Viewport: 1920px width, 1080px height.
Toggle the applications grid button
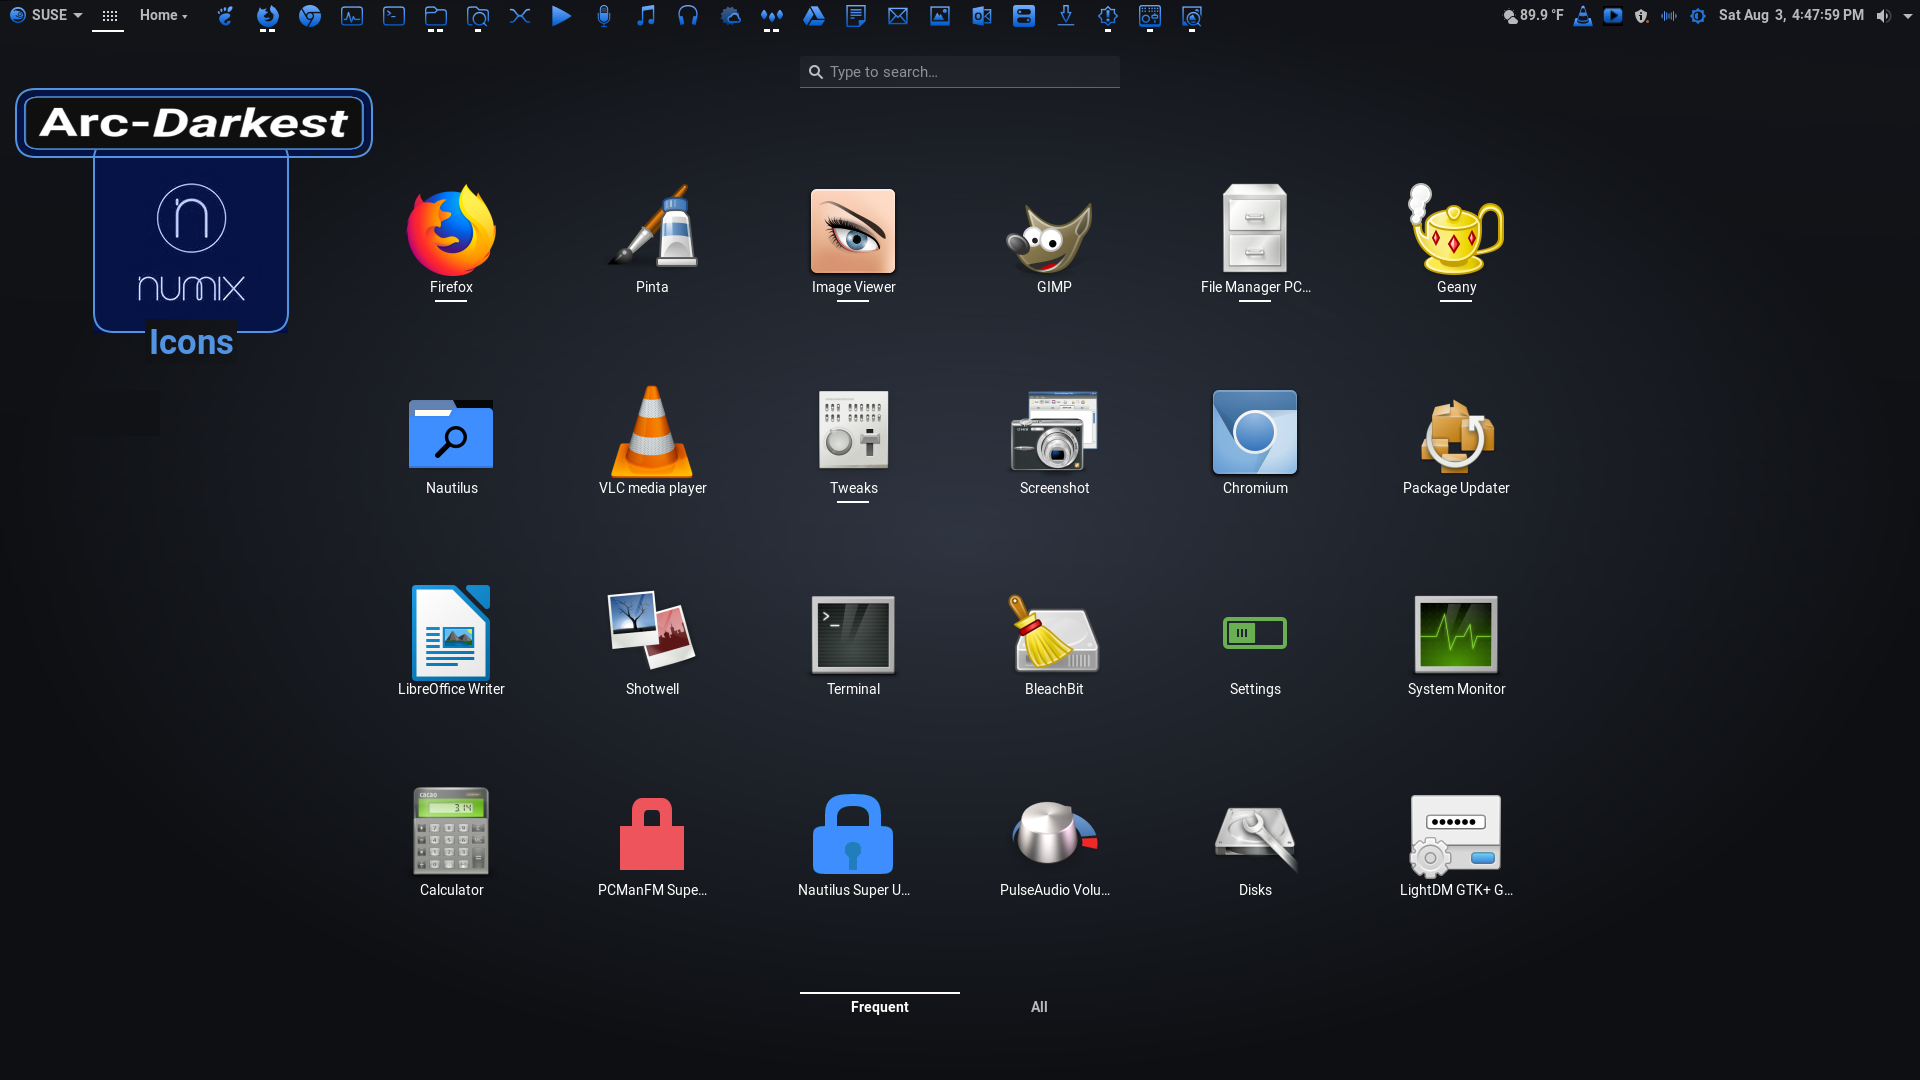click(x=110, y=16)
